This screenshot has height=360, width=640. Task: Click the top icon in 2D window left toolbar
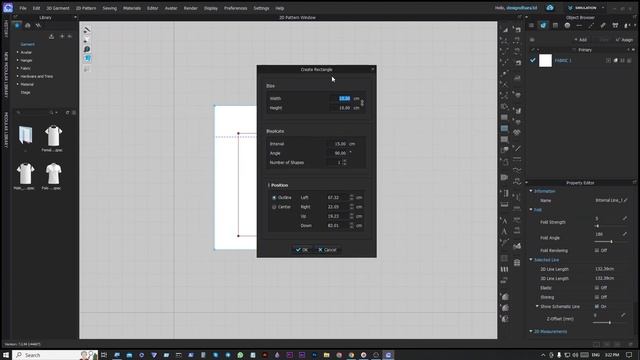pyautogui.click(x=87, y=30)
